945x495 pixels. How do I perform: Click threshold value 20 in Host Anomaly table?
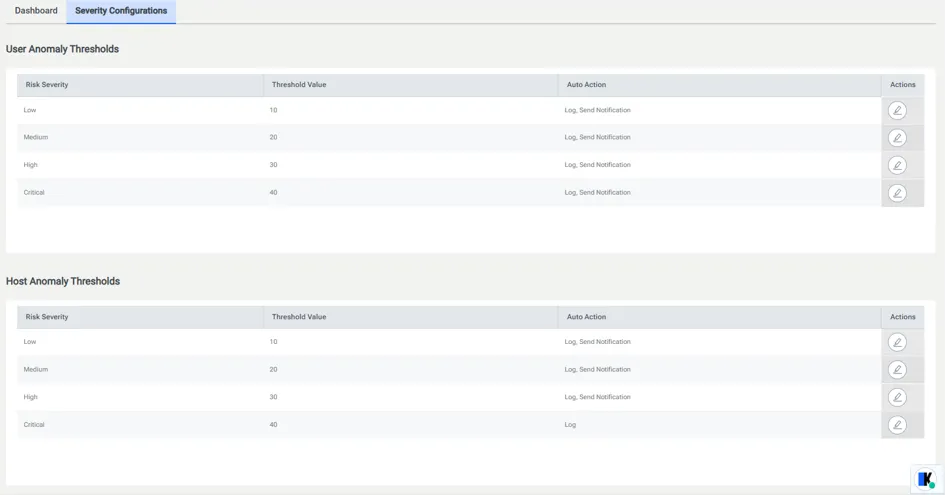point(274,370)
